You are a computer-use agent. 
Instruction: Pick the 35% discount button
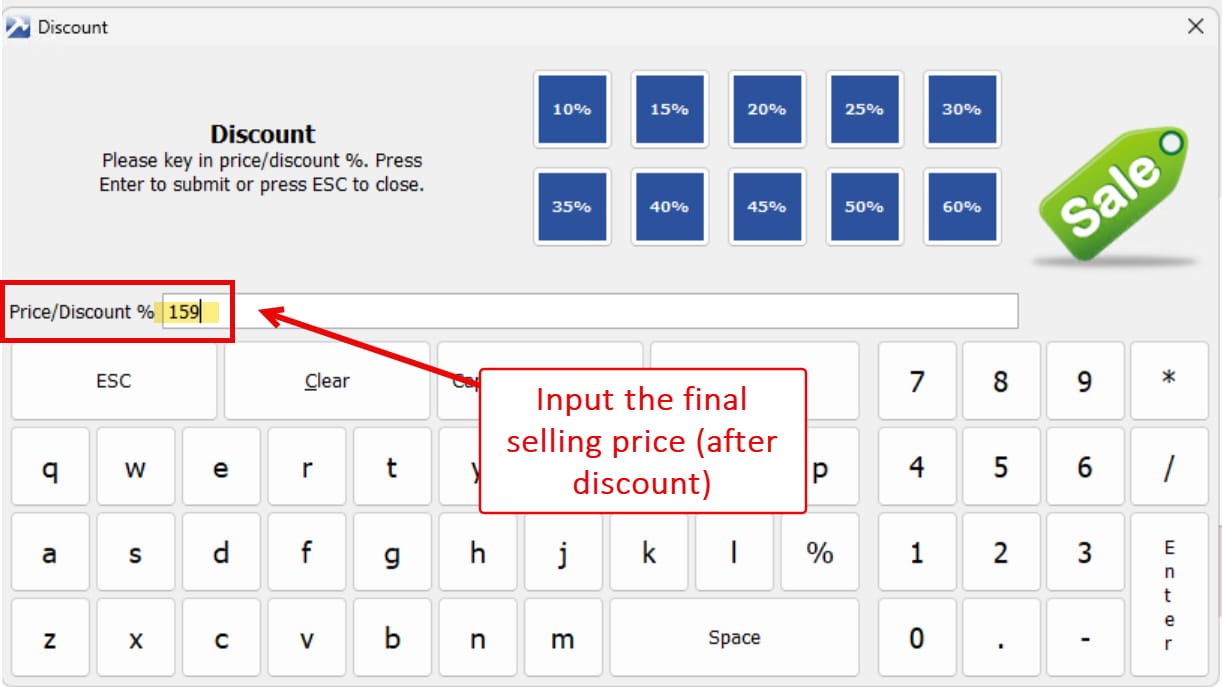(571, 207)
